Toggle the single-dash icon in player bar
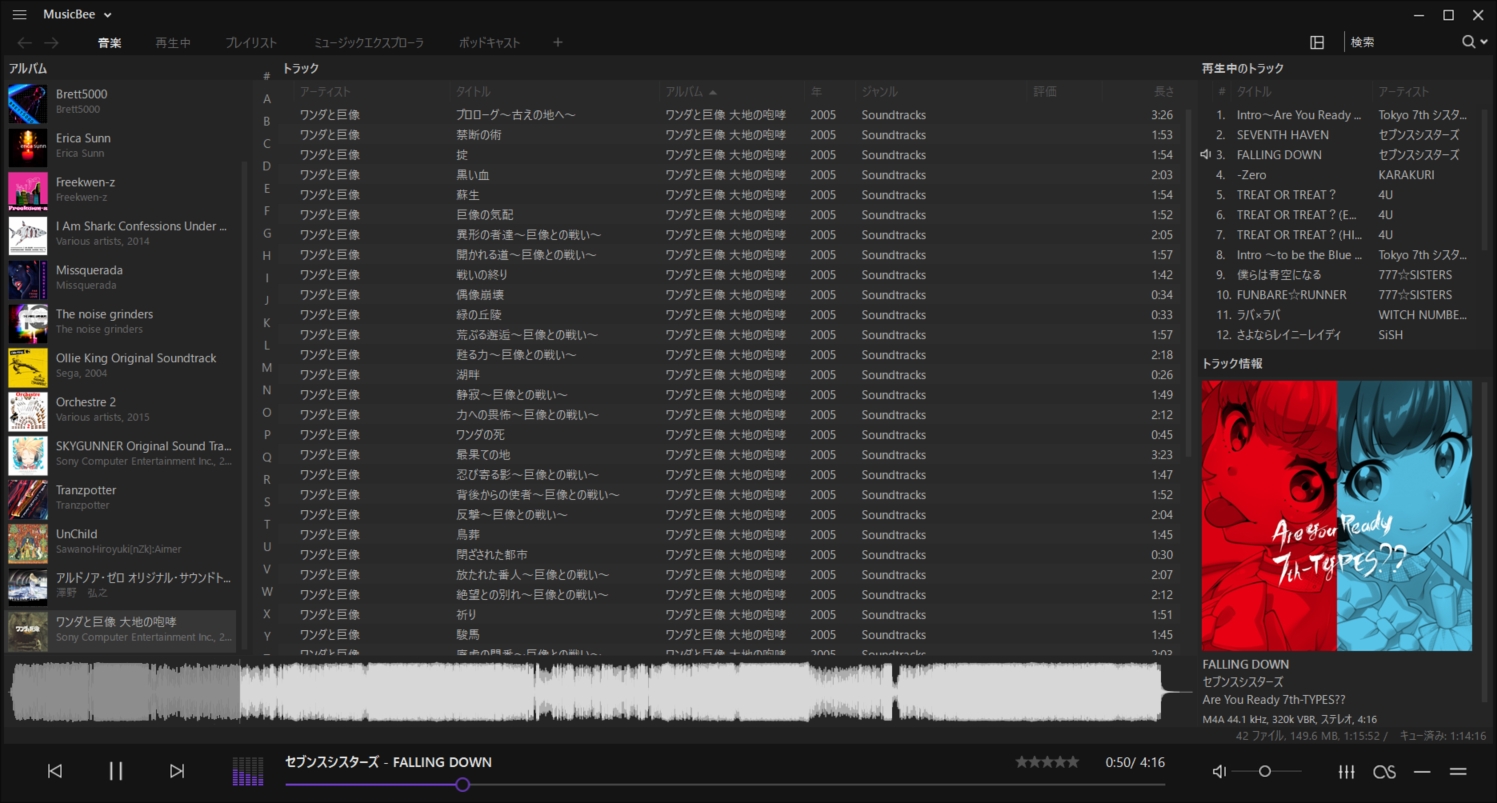 [x=1422, y=771]
